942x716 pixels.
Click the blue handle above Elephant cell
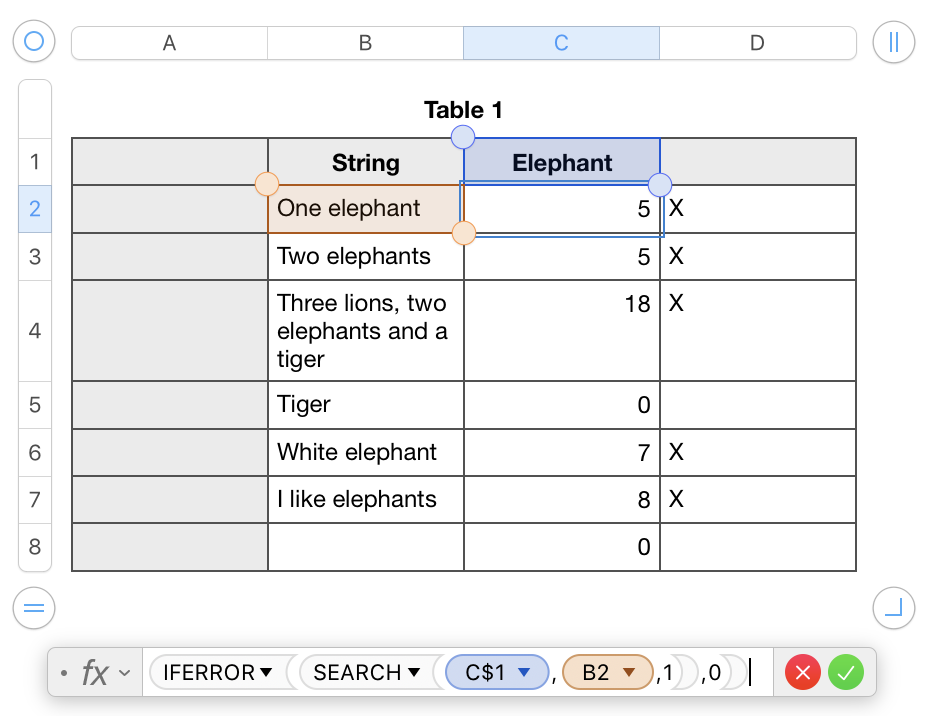tap(464, 137)
